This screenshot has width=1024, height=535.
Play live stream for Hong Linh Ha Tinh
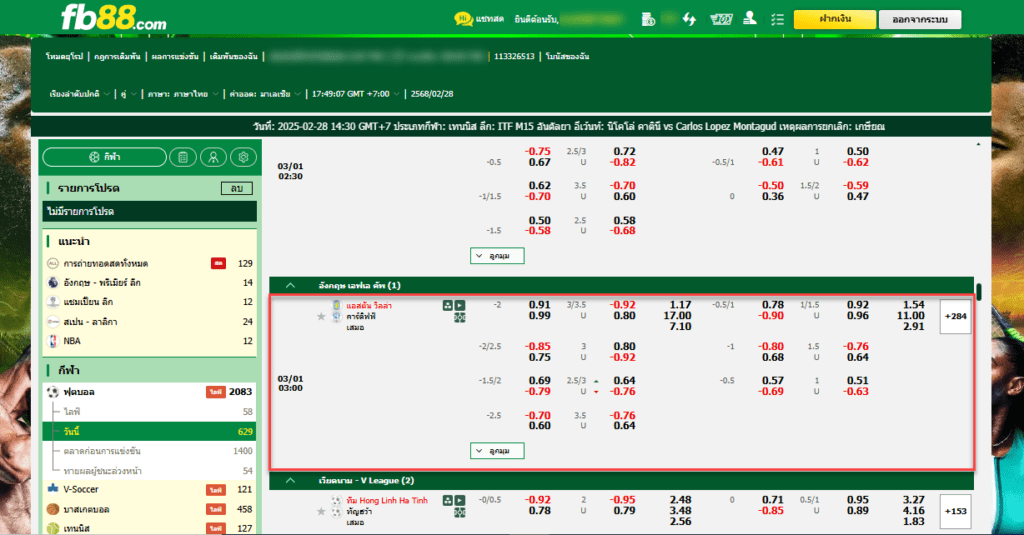click(460, 500)
